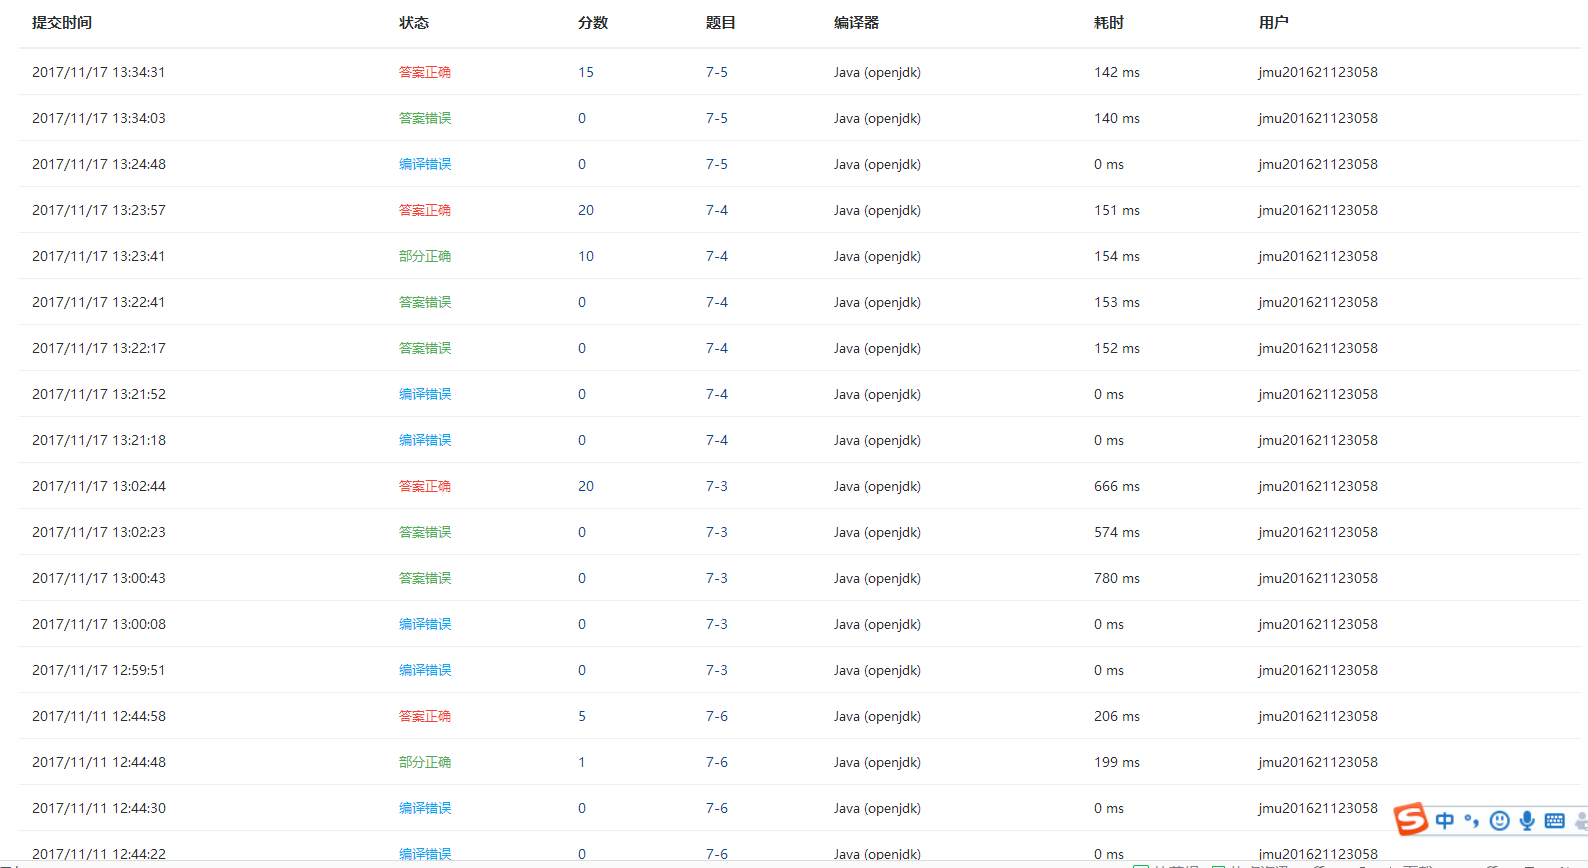
Task: Select timestamp 2017/11/17 13:23:41
Action: tap(99, 256)
